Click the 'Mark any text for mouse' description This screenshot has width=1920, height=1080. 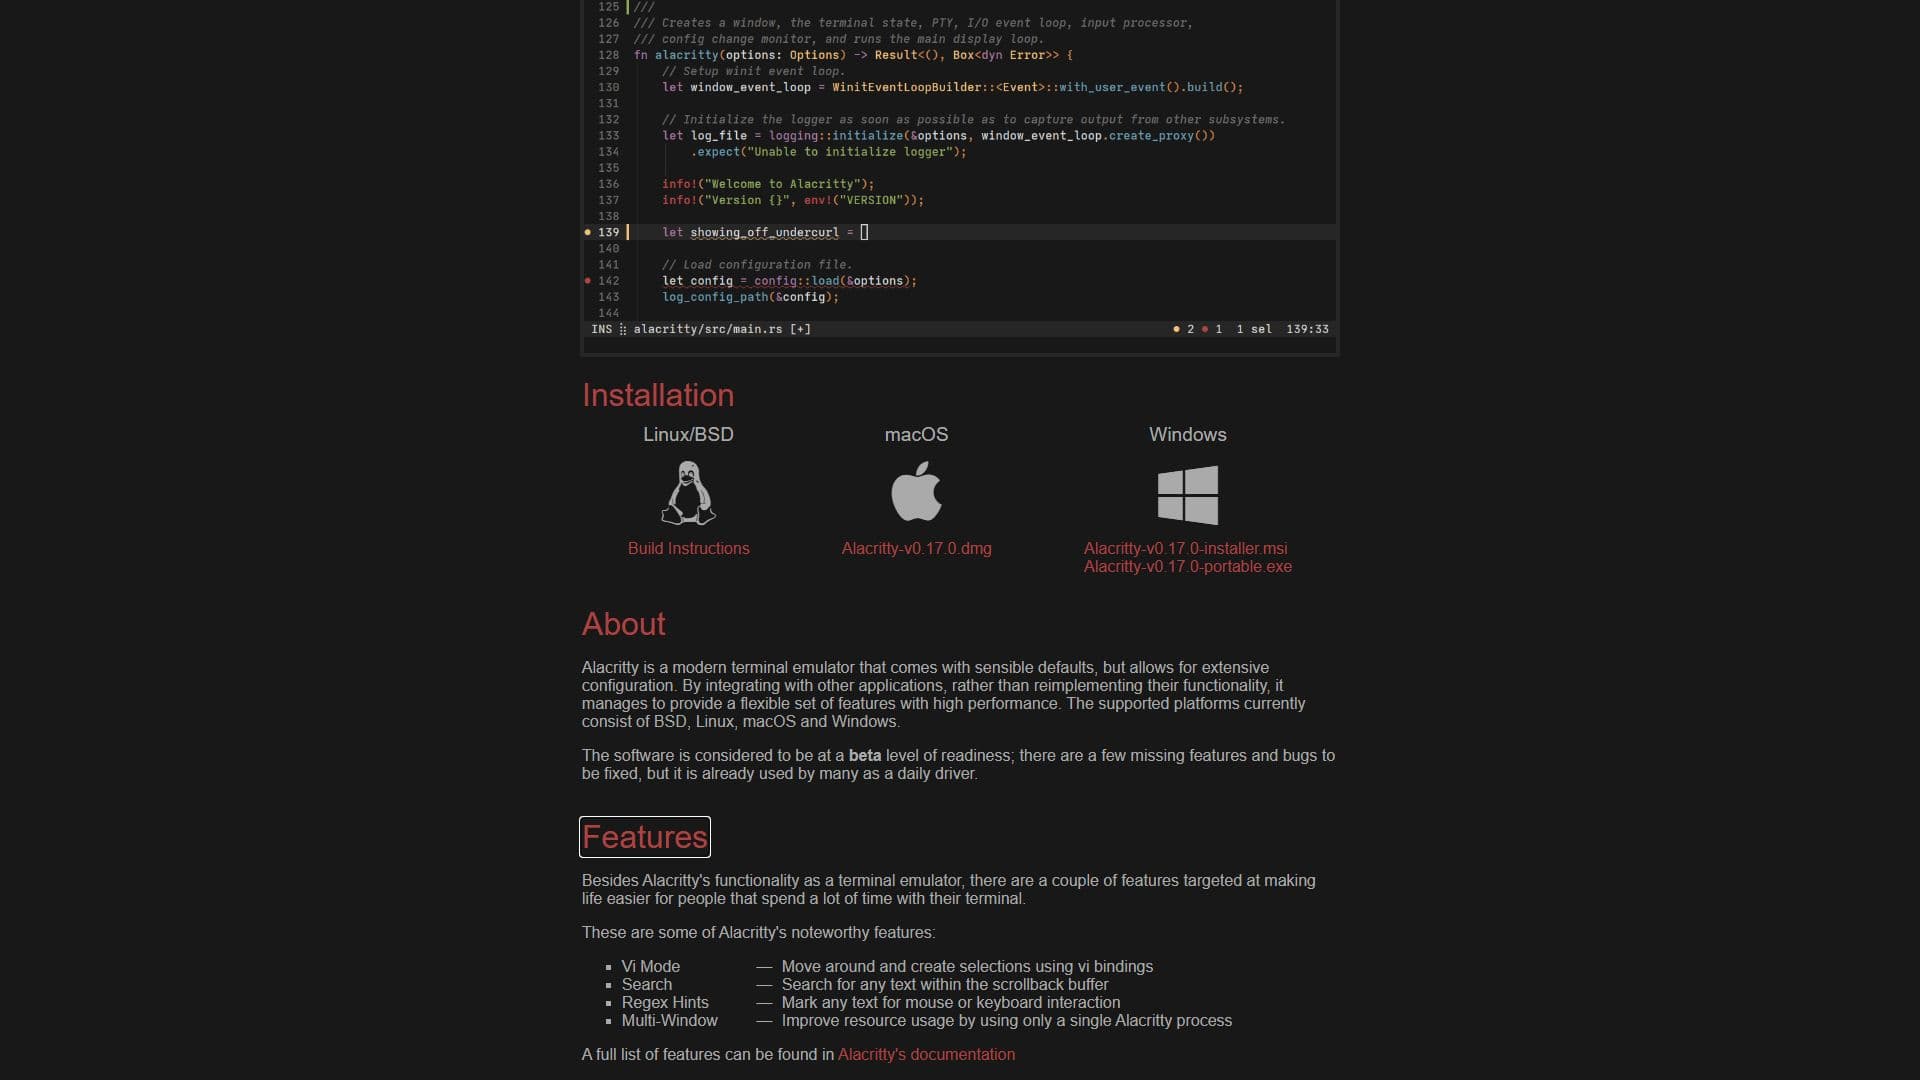951,1002
